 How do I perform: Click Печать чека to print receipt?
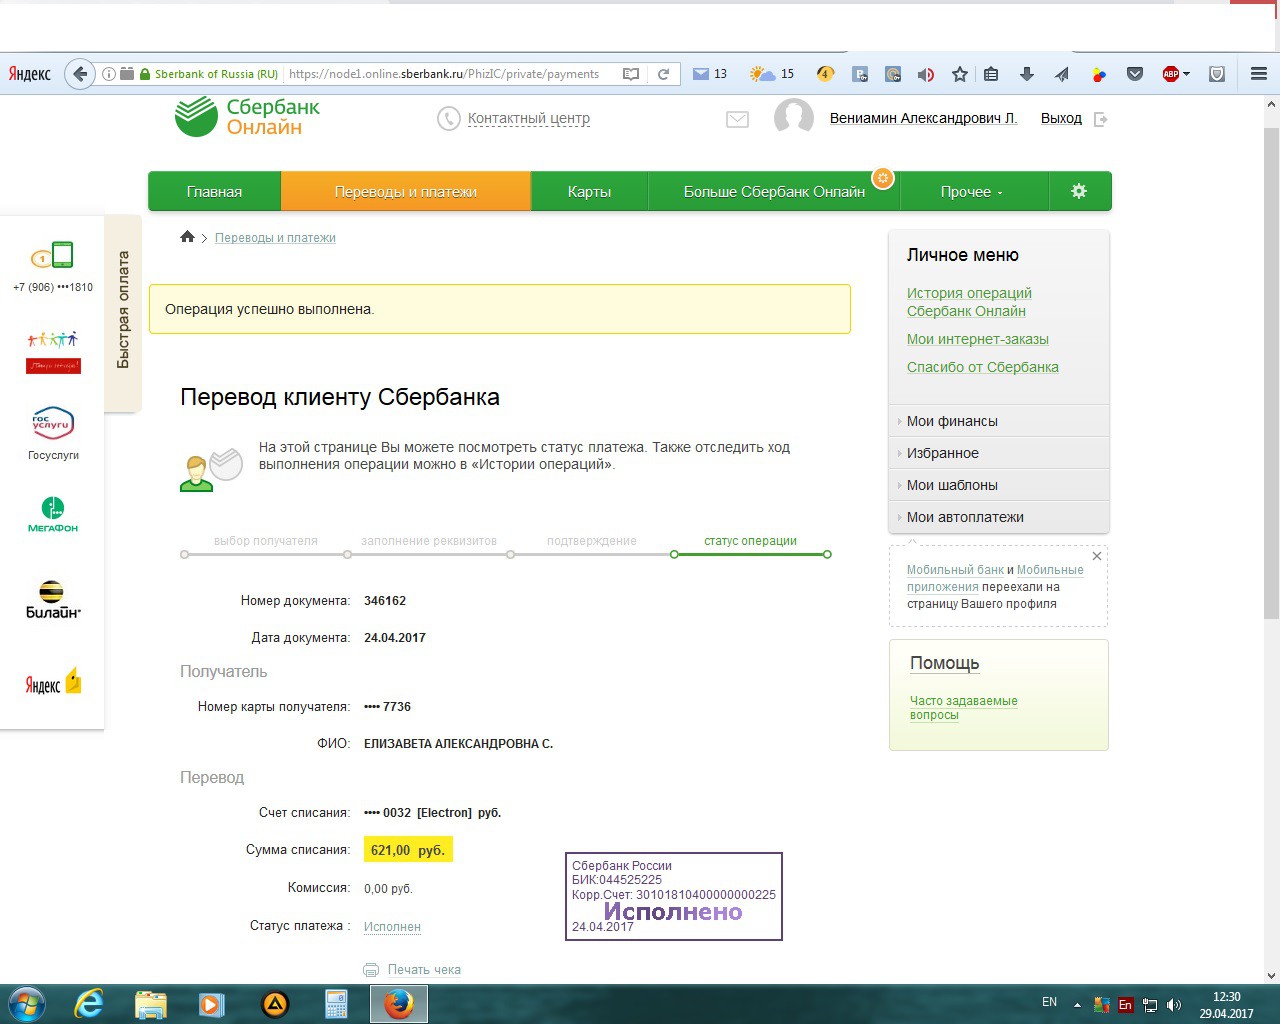tap(424, 969)
